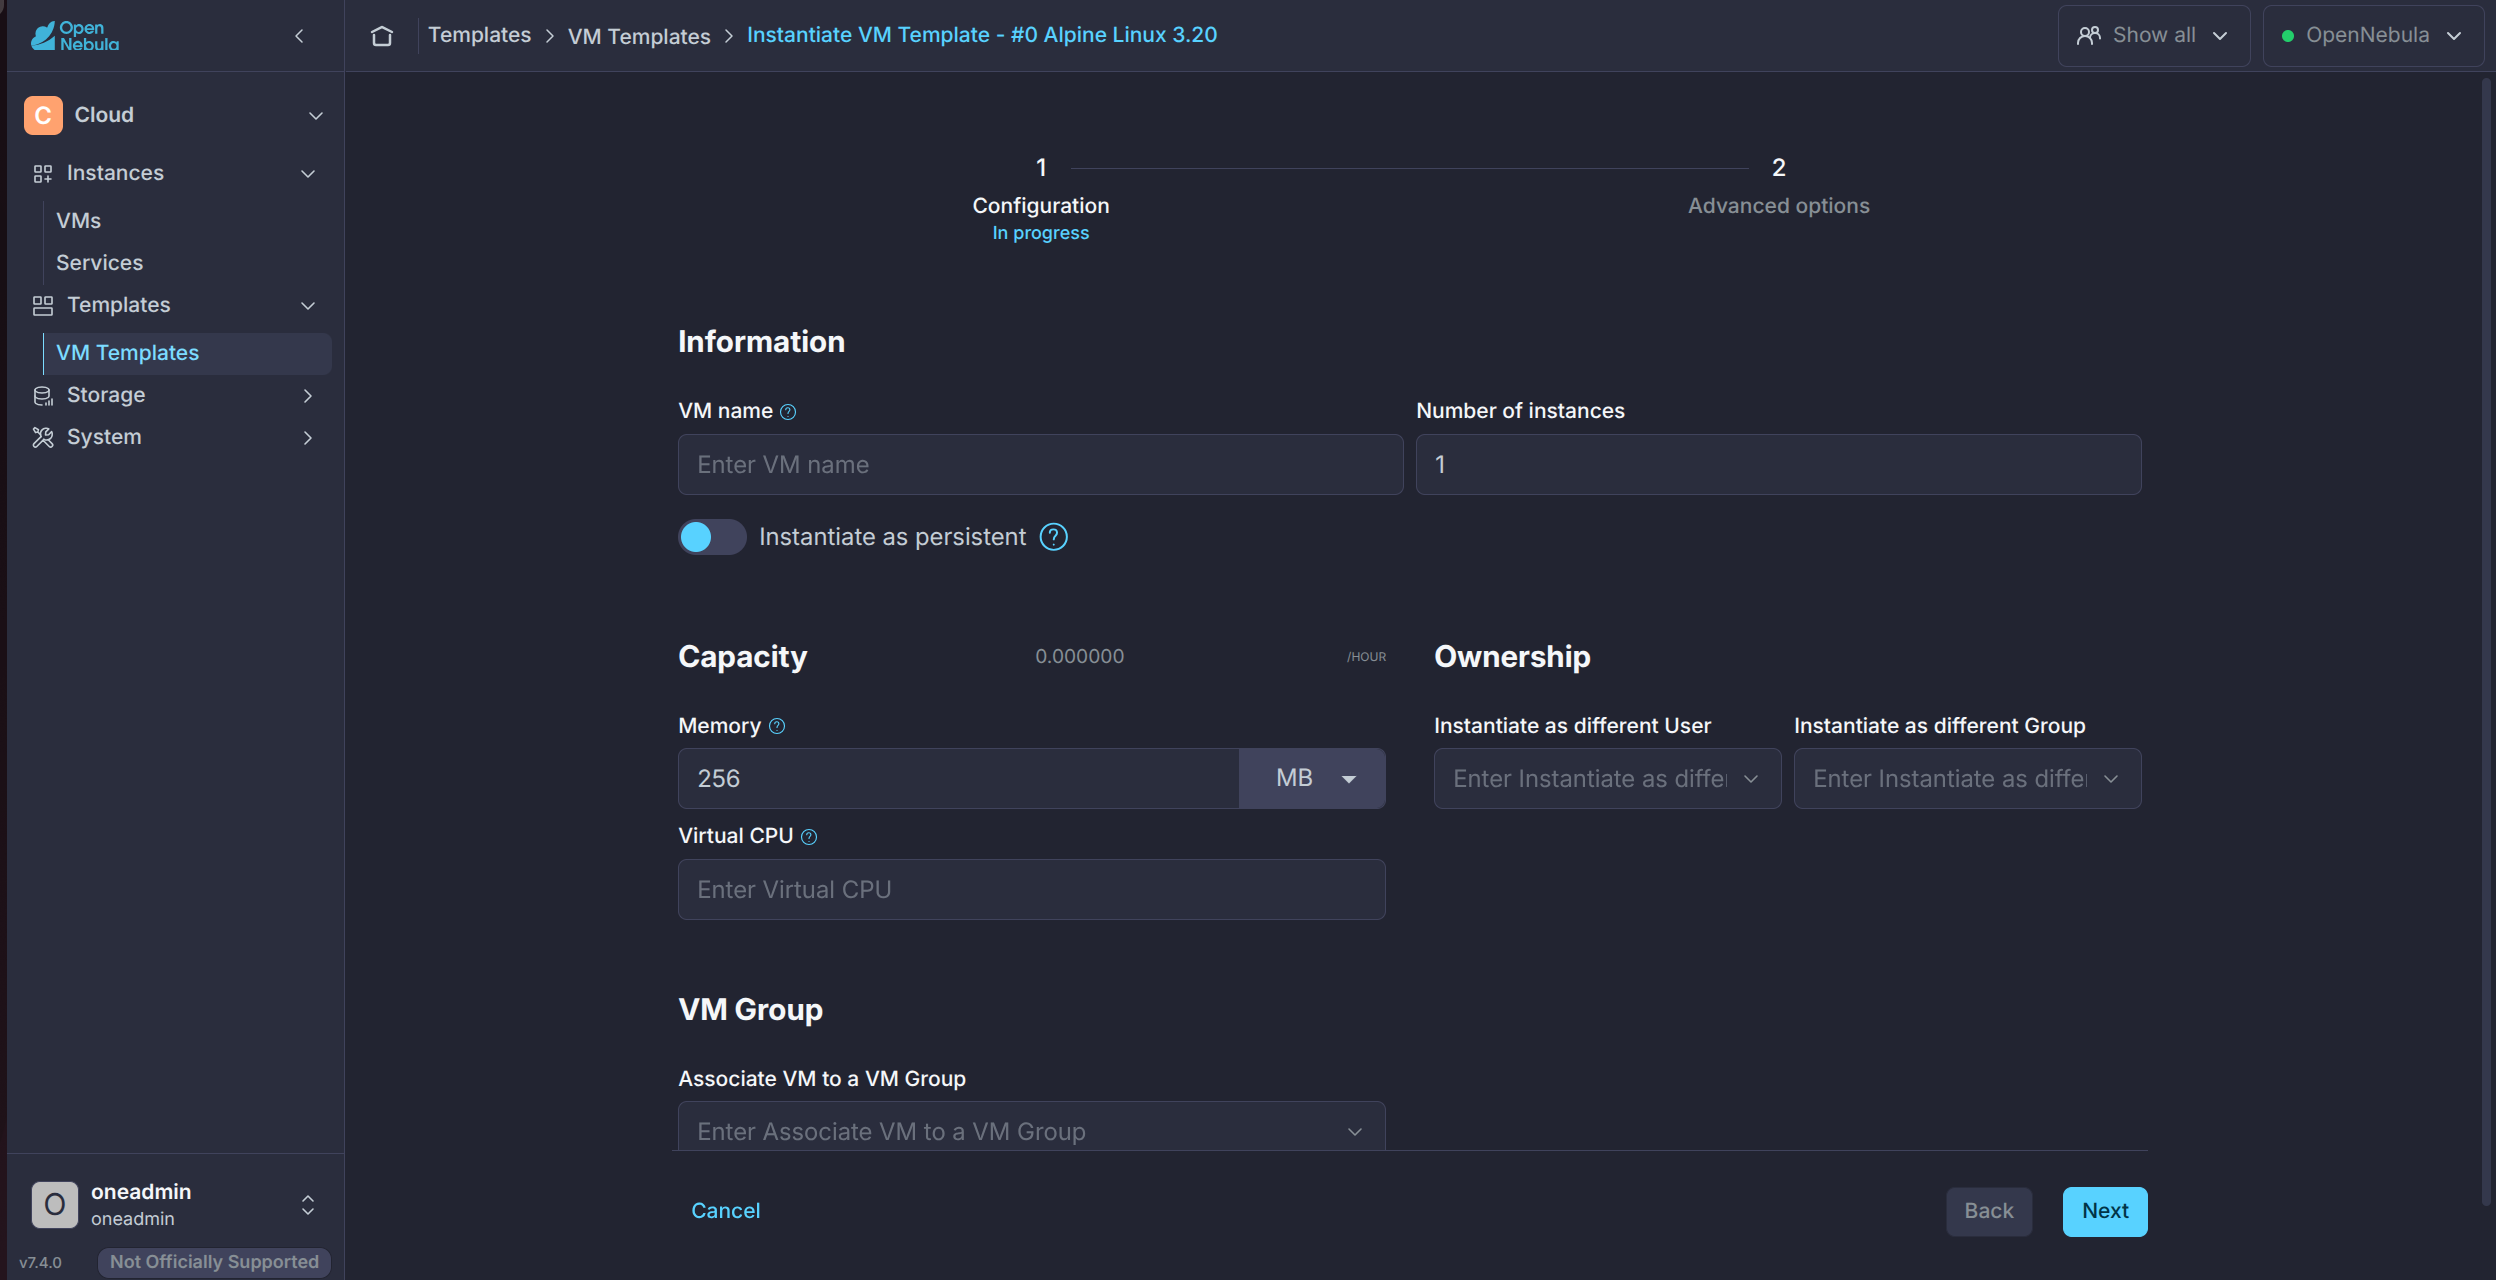Open Instantiate as different User dropdown
The image size is (2496, 1280).
tap(1607, 778)
